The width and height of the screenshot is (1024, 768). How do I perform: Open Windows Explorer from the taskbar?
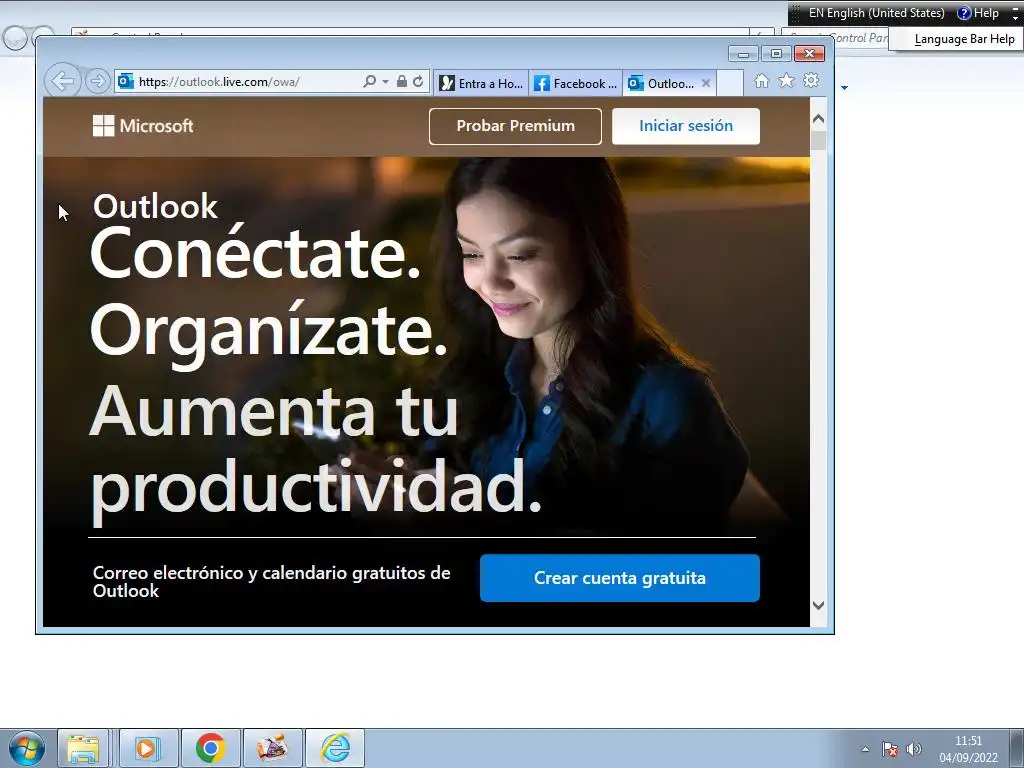click(84, 748)
